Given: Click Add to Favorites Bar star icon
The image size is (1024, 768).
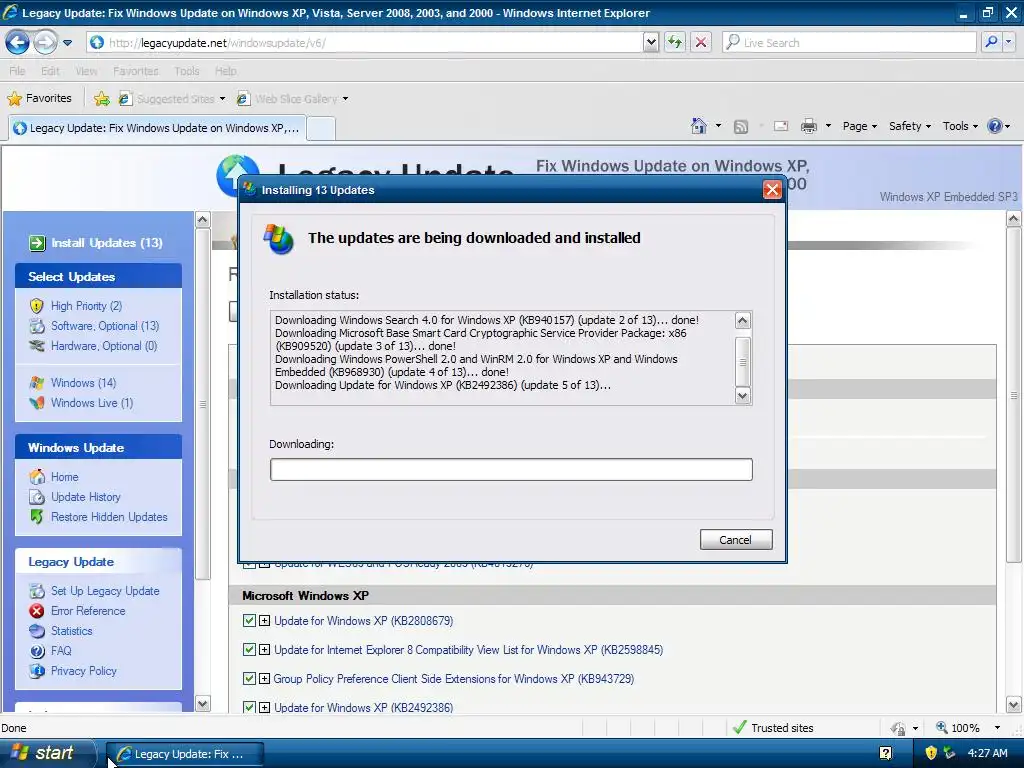Looking at the screenshot, I should coord(102,99).
